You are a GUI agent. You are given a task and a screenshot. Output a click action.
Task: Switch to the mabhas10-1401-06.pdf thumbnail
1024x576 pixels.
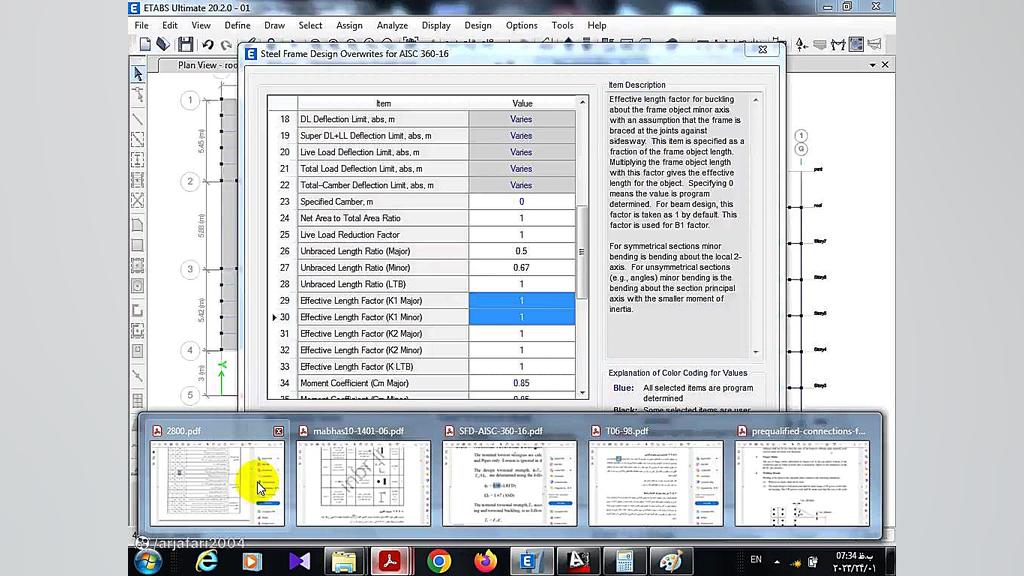pyautogui.click(x=363, y=483)
